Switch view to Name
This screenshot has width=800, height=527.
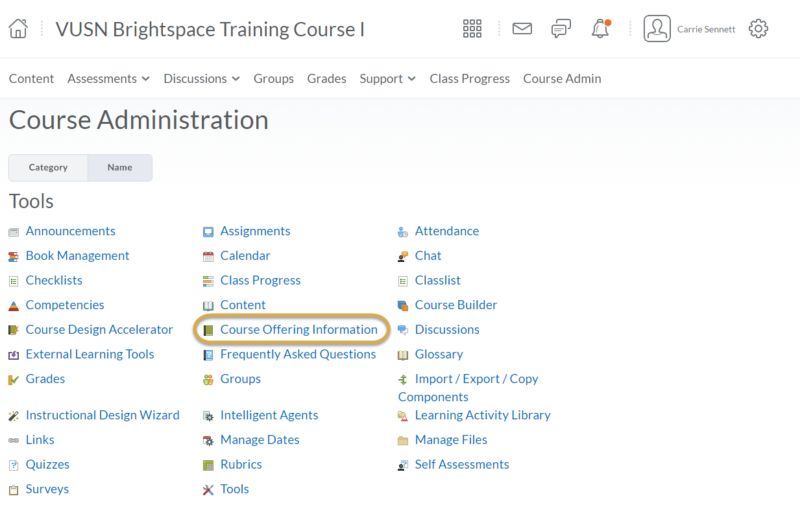120,167
